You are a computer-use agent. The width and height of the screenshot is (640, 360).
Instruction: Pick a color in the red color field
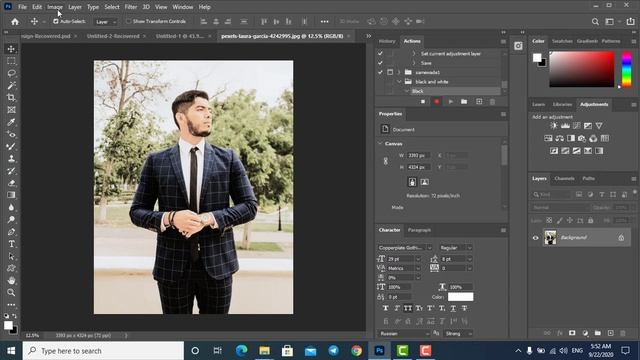582,69
